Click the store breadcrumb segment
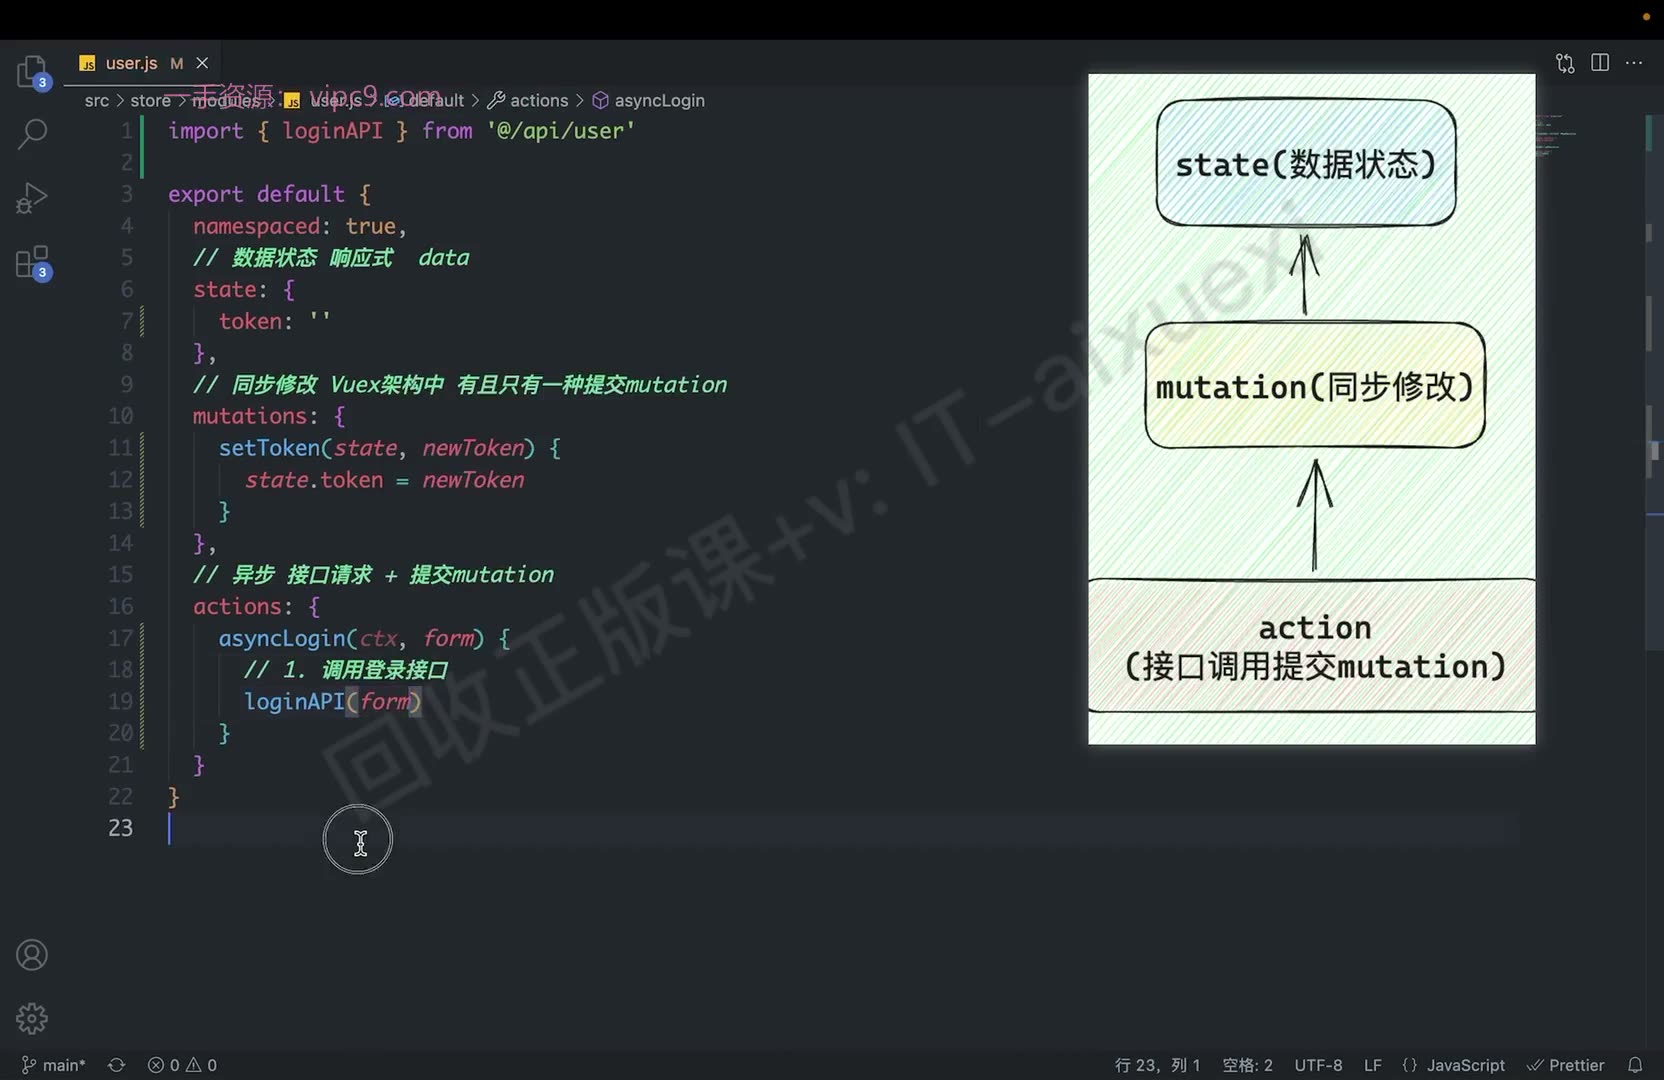 click(x=150, y=100)
